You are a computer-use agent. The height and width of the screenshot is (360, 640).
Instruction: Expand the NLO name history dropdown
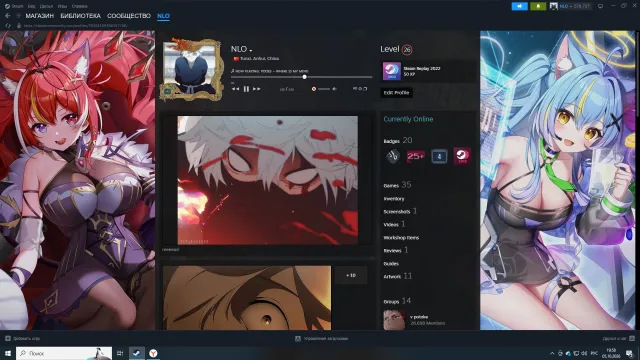(x=251, y=50)
